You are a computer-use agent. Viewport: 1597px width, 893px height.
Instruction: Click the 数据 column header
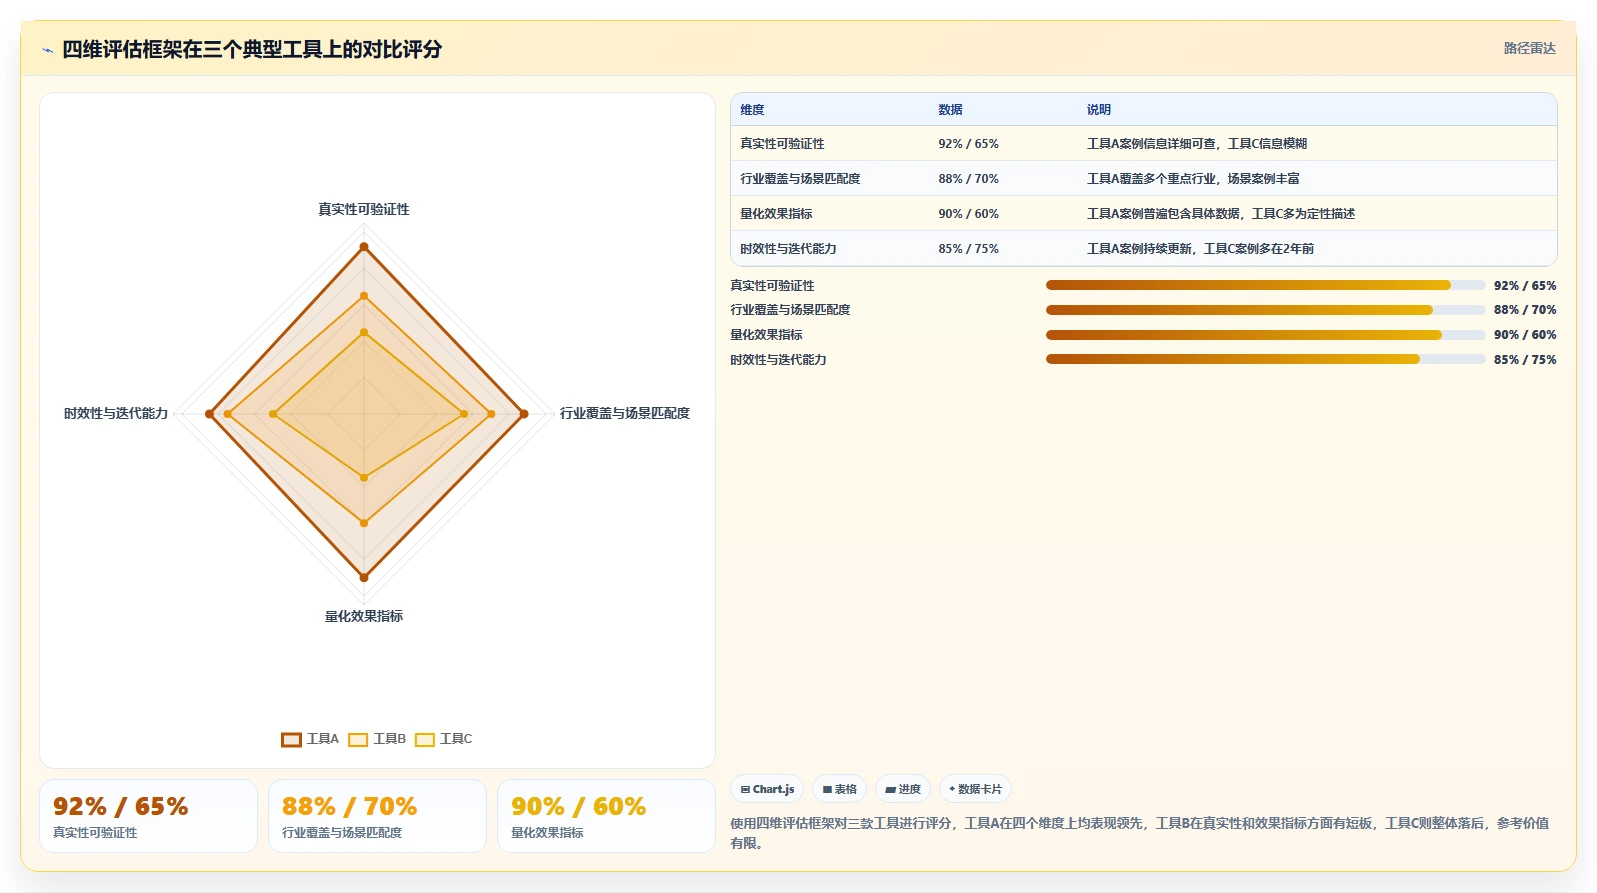point(950,110)
